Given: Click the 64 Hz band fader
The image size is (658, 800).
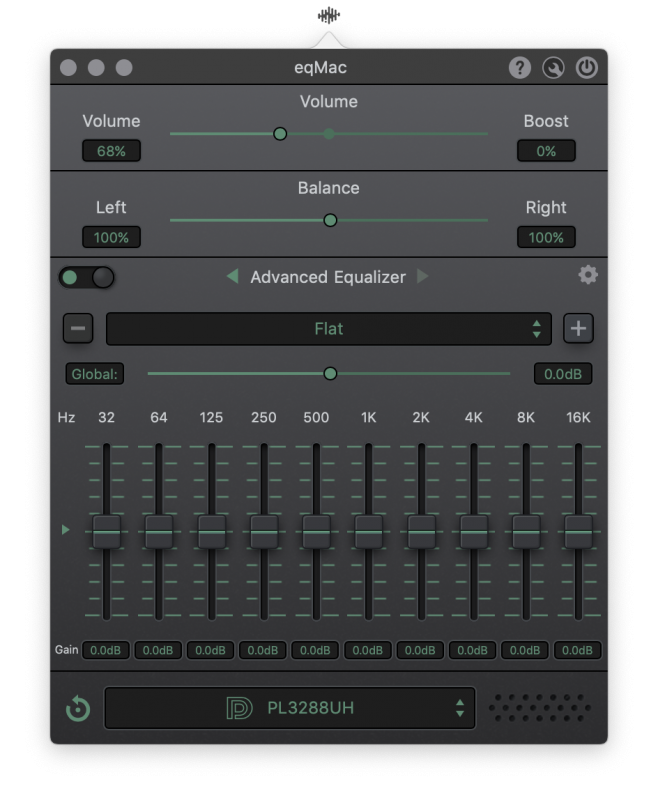Looking at the screenshot, I should pos(159,532).
